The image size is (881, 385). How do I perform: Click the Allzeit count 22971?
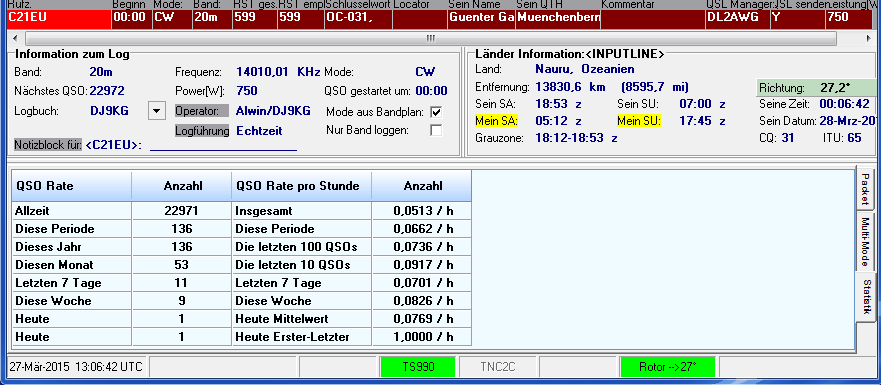point(182,211)
